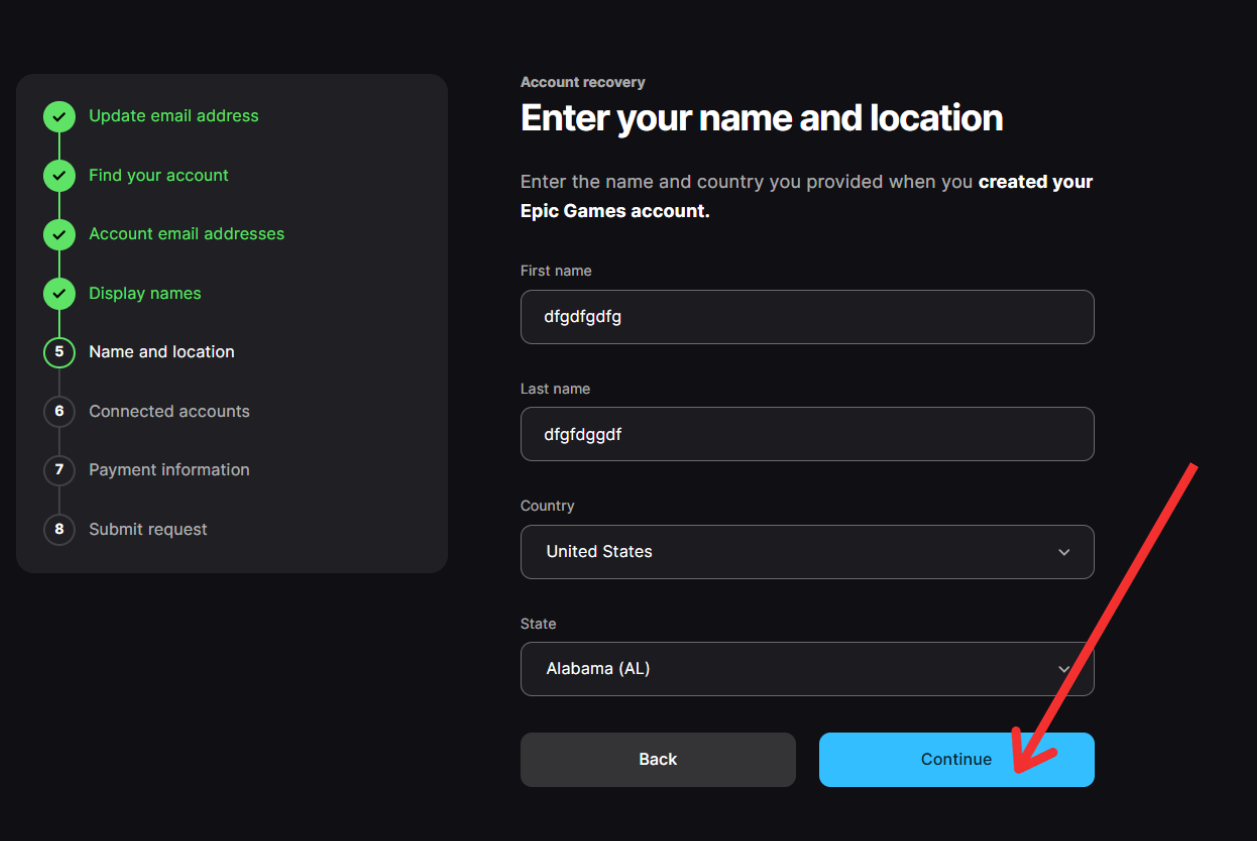1257x841 pixels.
Task: Focus the Last name text field
Action: point(806,434)
